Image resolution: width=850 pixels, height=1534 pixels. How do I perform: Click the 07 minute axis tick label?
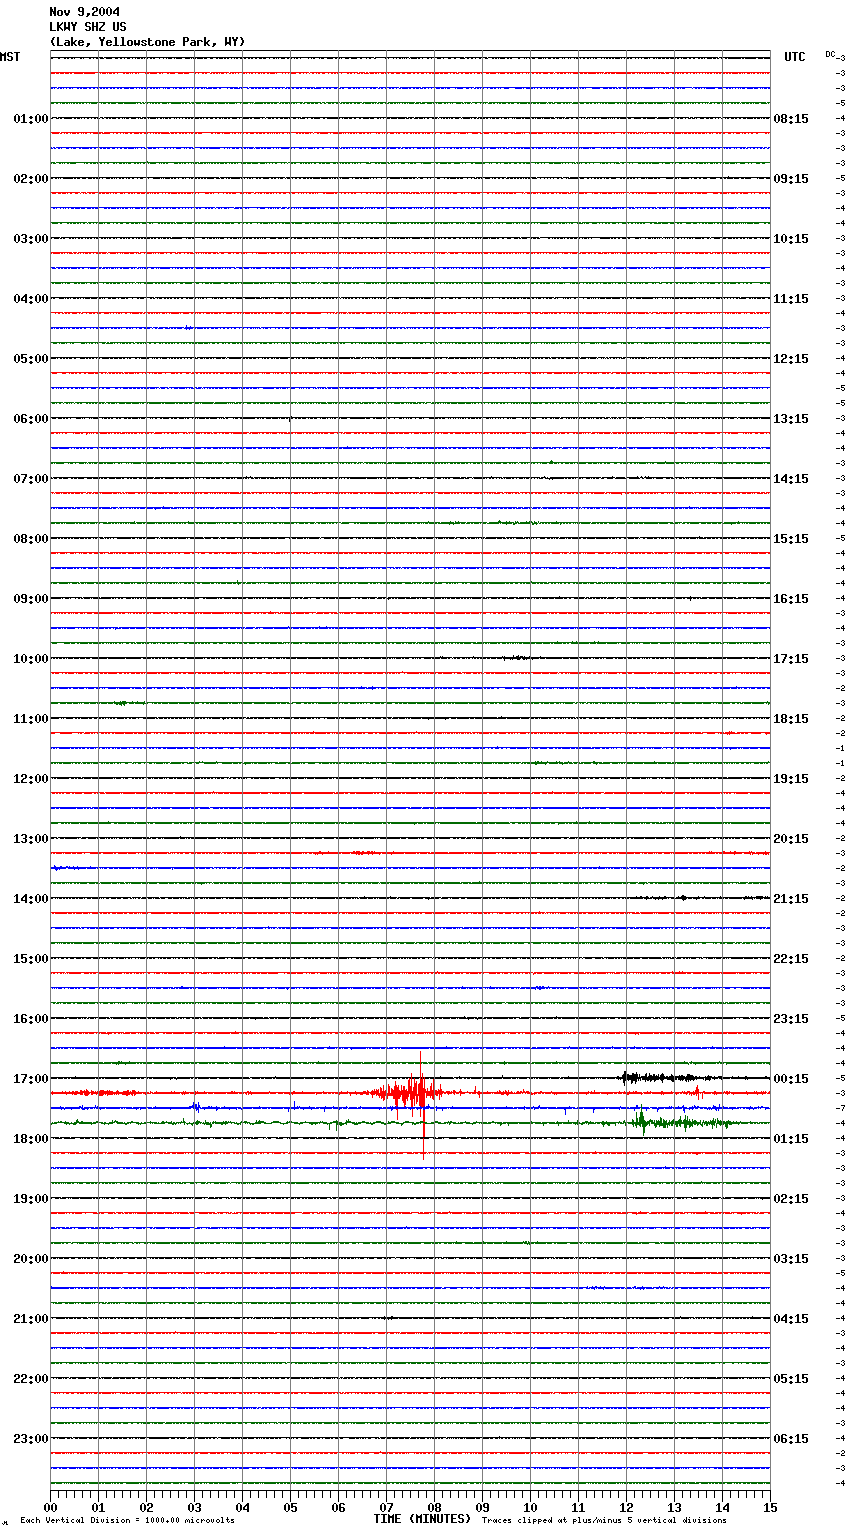[386, 1507]
